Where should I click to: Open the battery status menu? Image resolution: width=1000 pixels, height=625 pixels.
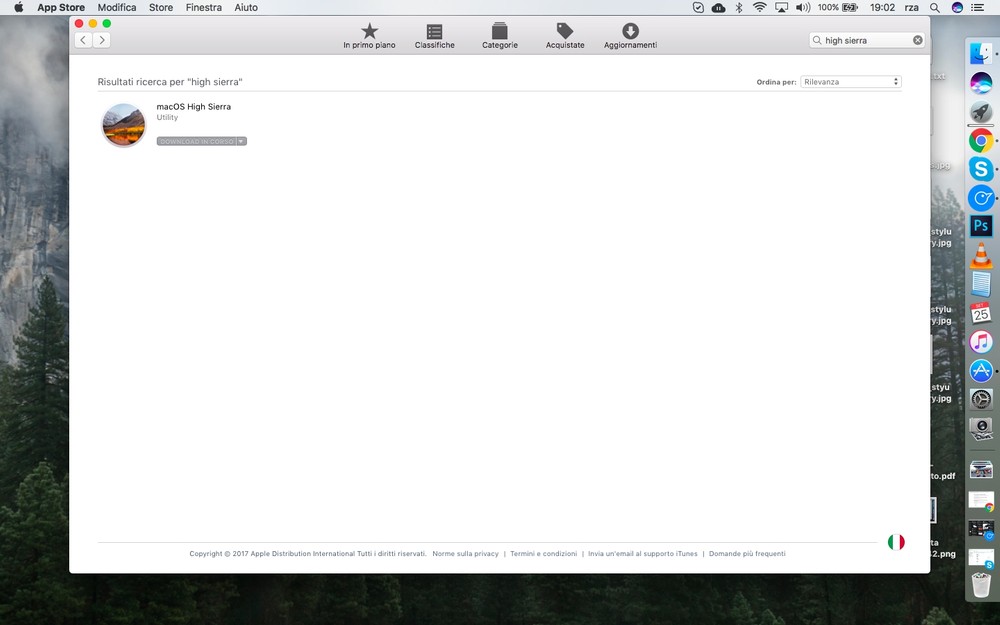point(838,8)
